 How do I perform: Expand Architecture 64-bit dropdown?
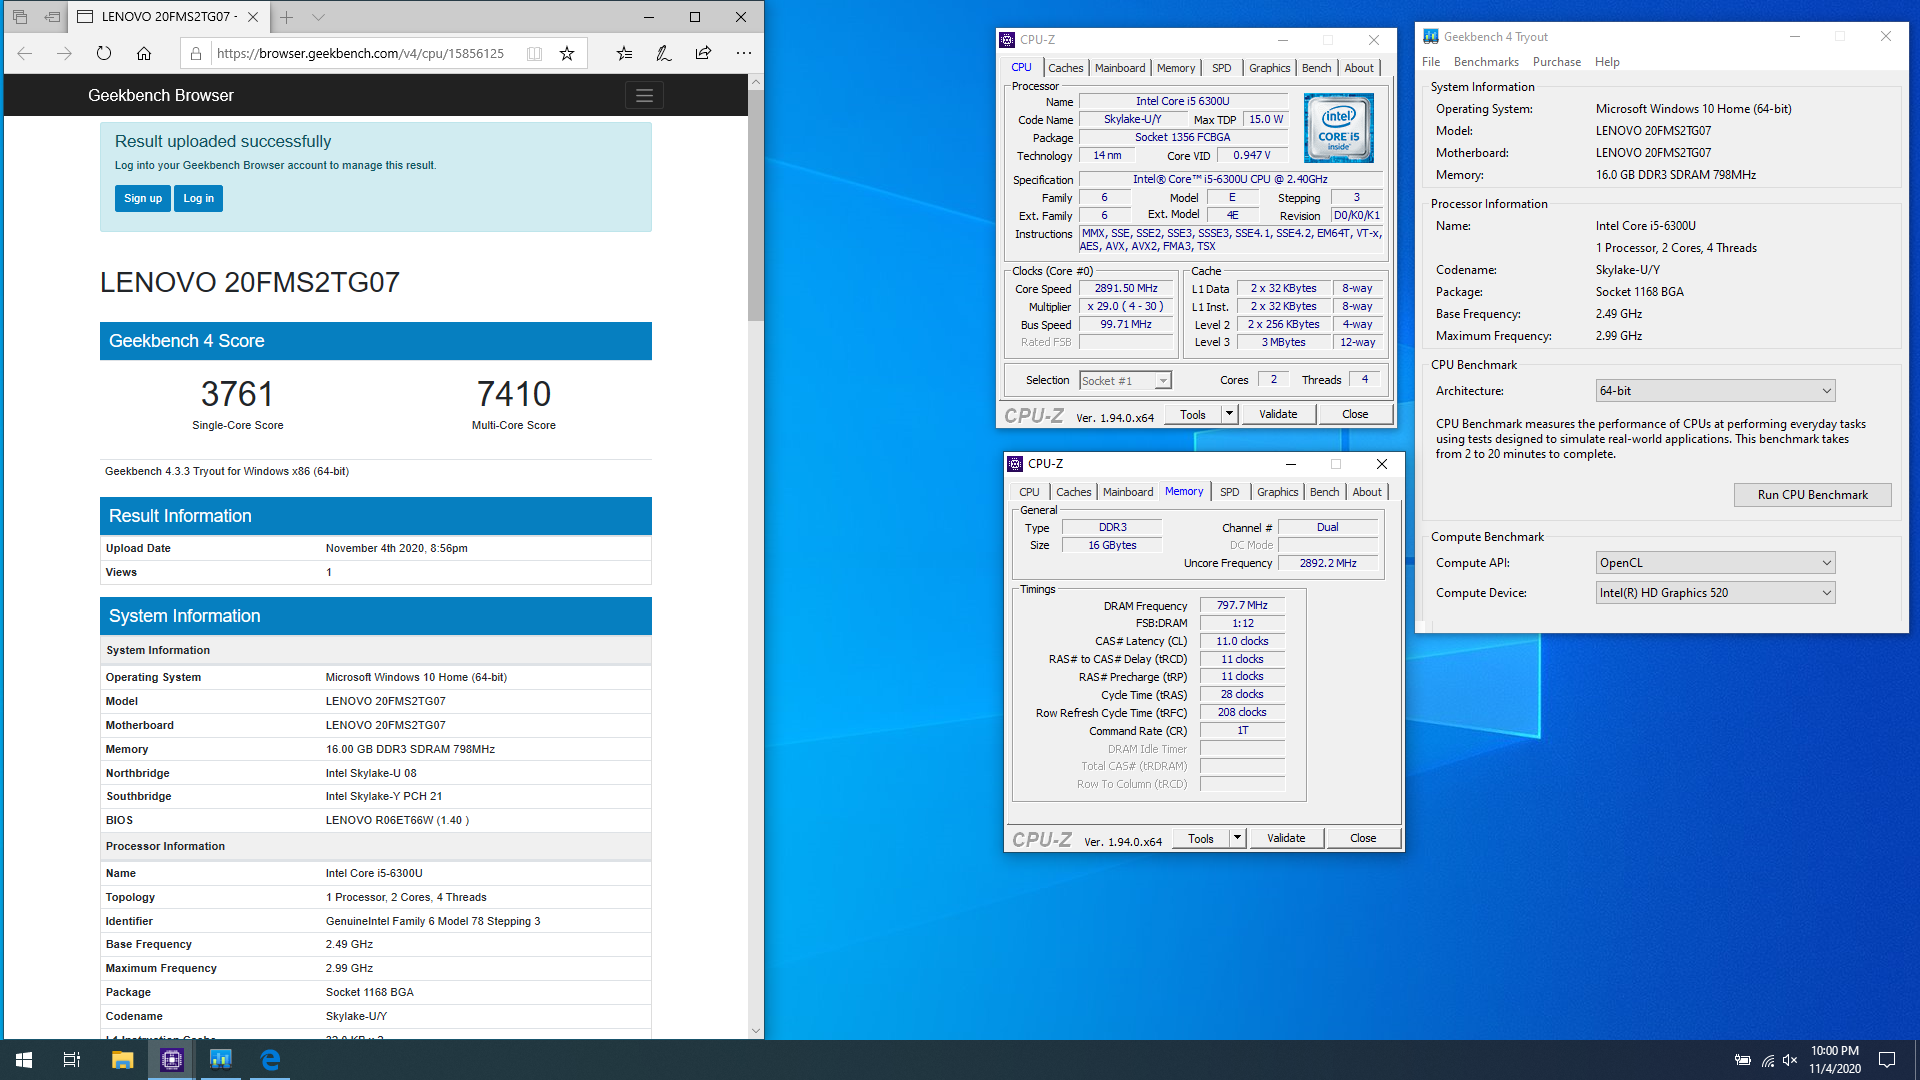pos(1716,391)
